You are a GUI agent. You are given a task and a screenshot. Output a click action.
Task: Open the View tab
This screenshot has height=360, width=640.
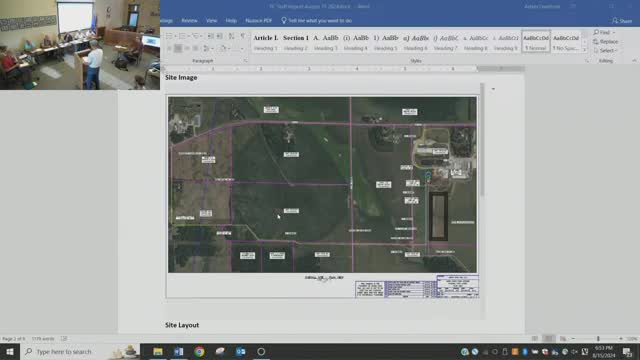tap(211, 20)
